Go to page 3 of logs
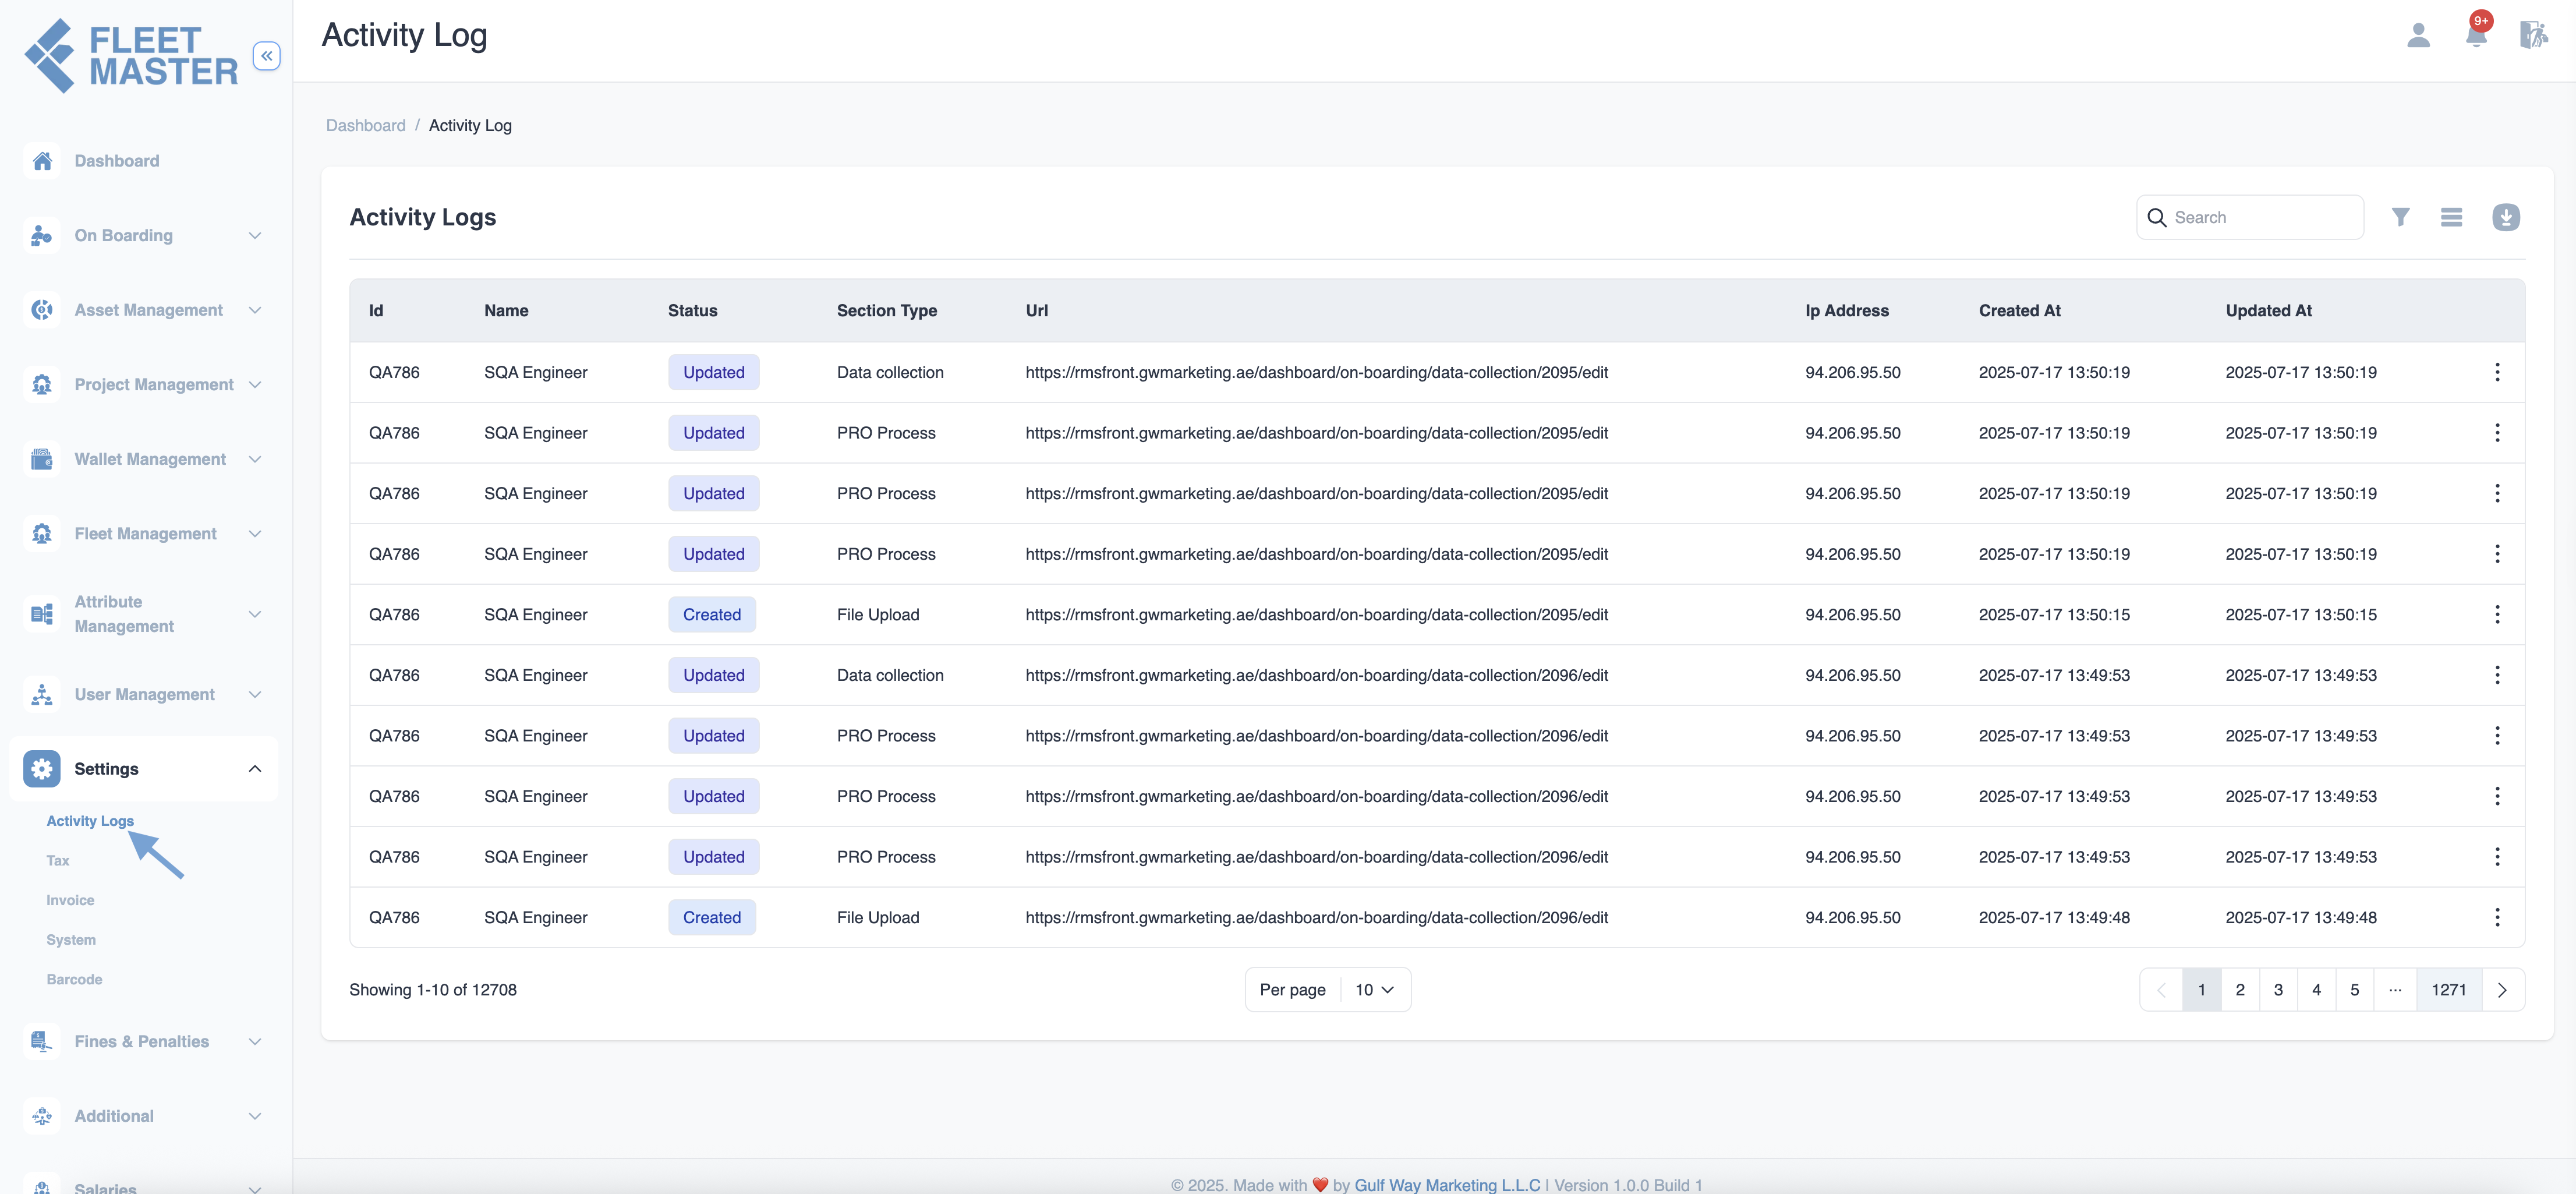Viewport: 2576px width, 1194px height. pos(2278,990)
